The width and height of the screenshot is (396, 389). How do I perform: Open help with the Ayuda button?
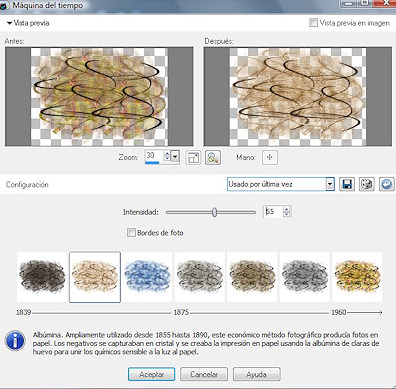click(x=256, y=374)
